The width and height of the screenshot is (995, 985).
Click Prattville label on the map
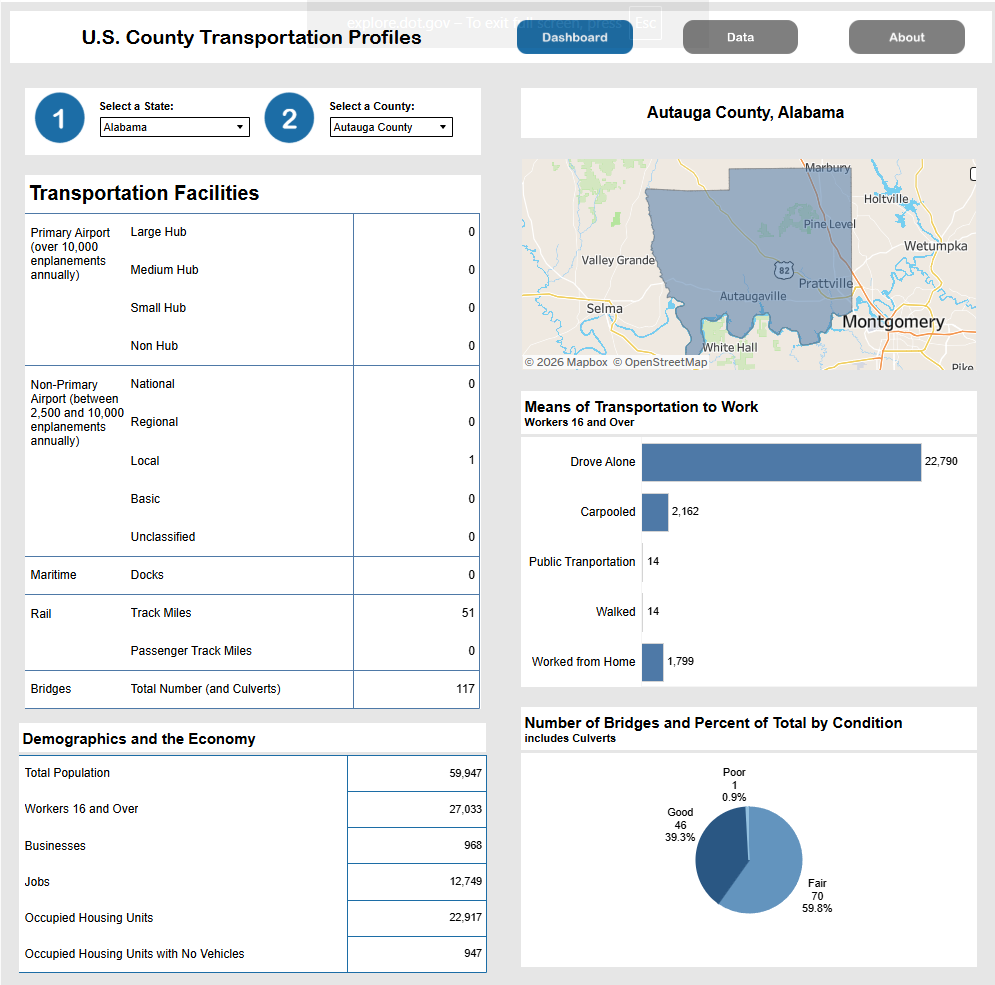[826, 283]
